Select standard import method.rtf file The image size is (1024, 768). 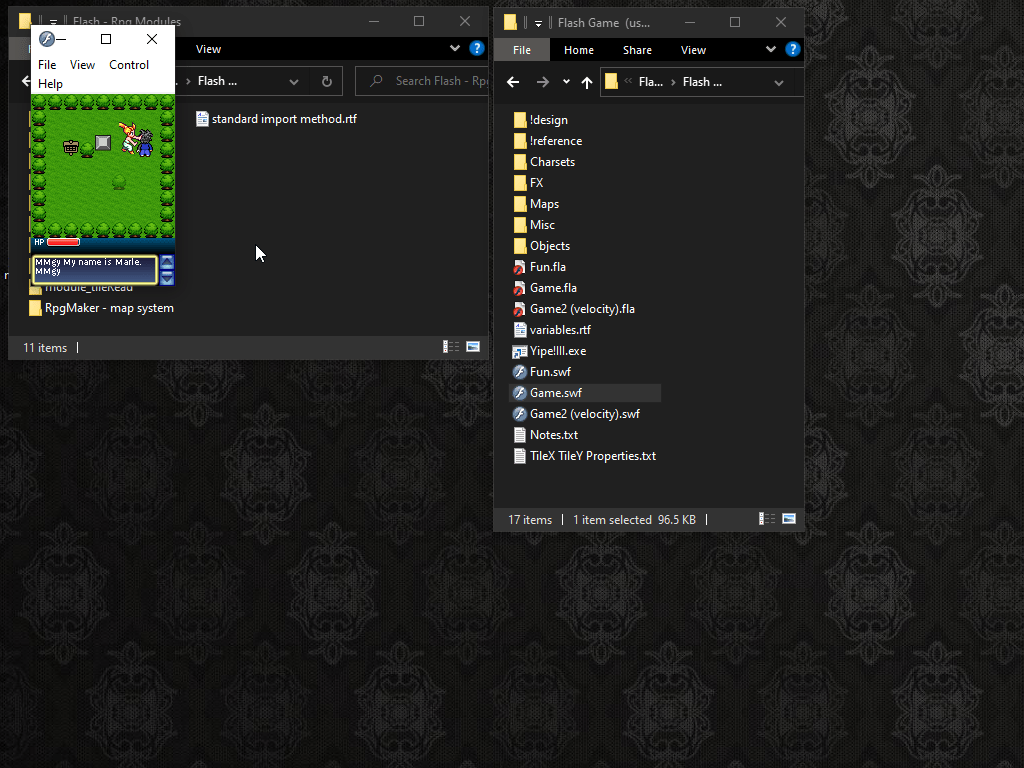tap(283, 119)
